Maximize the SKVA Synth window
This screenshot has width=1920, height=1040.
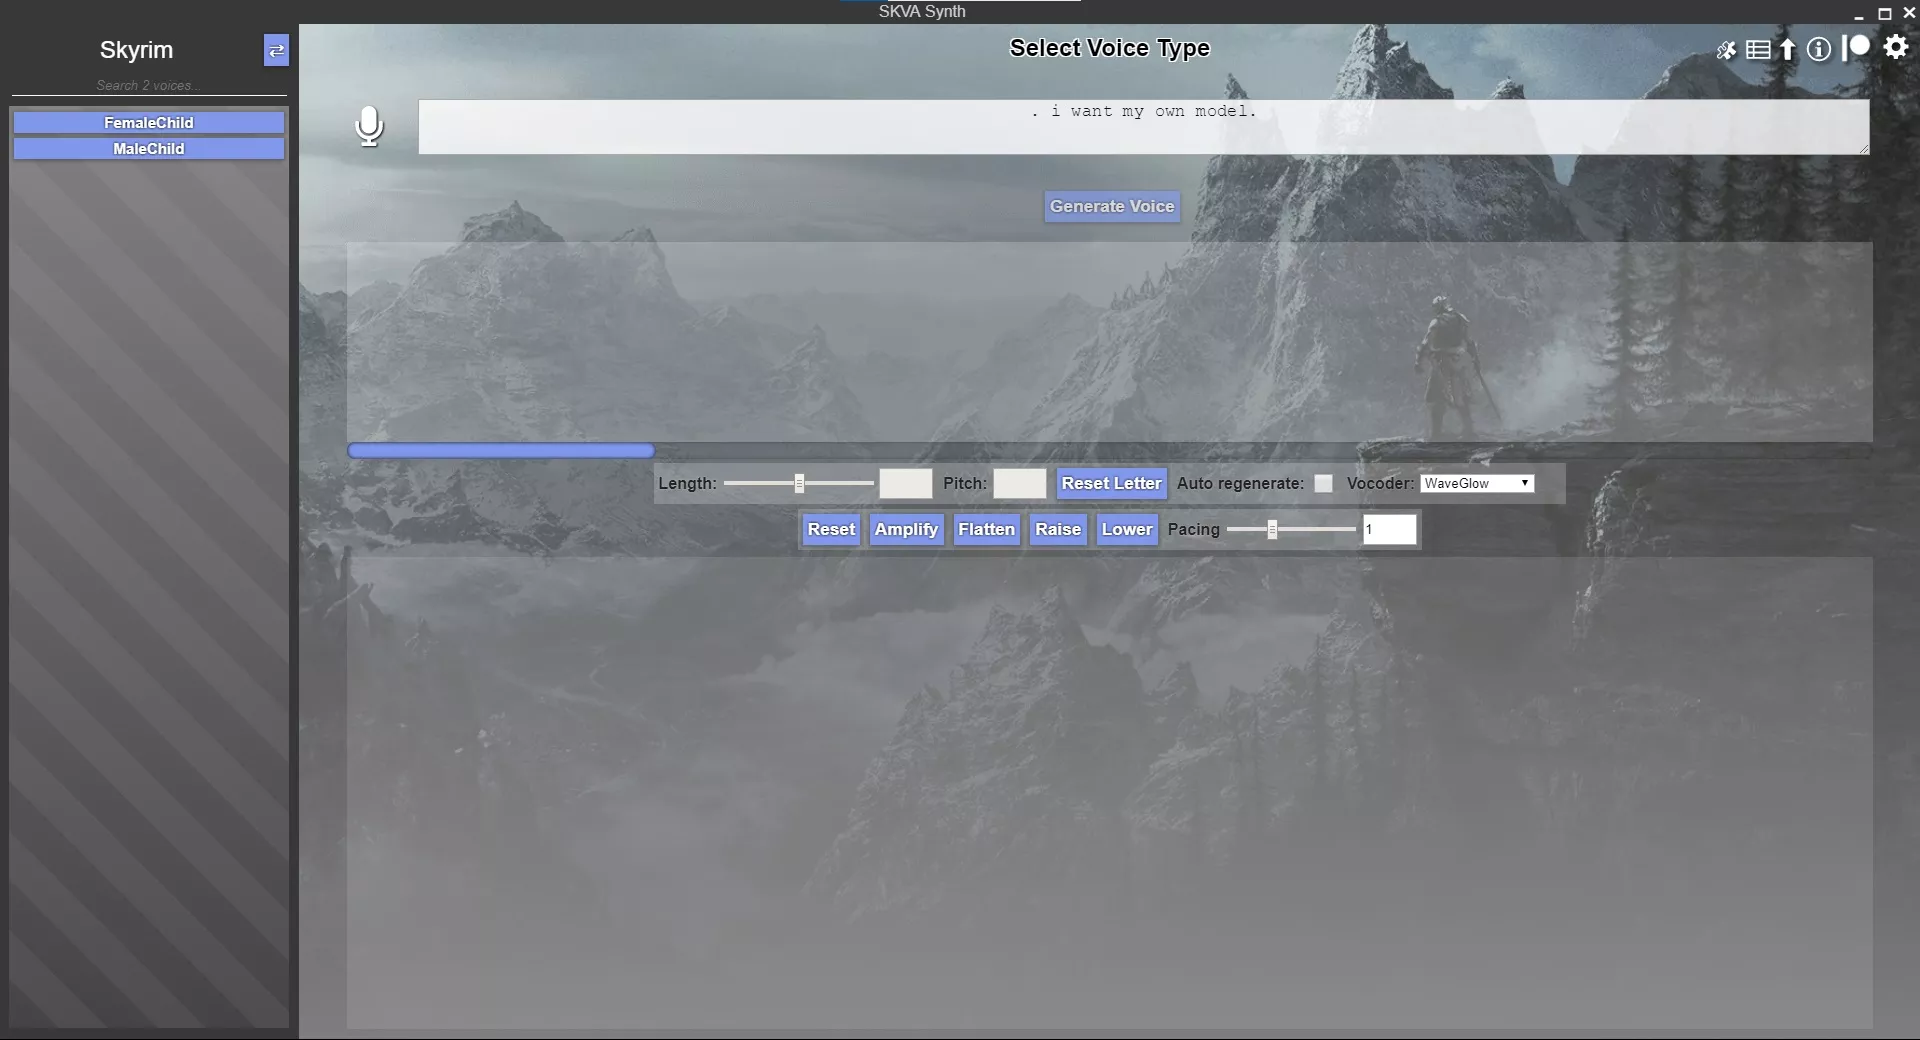pos(1884,14)
